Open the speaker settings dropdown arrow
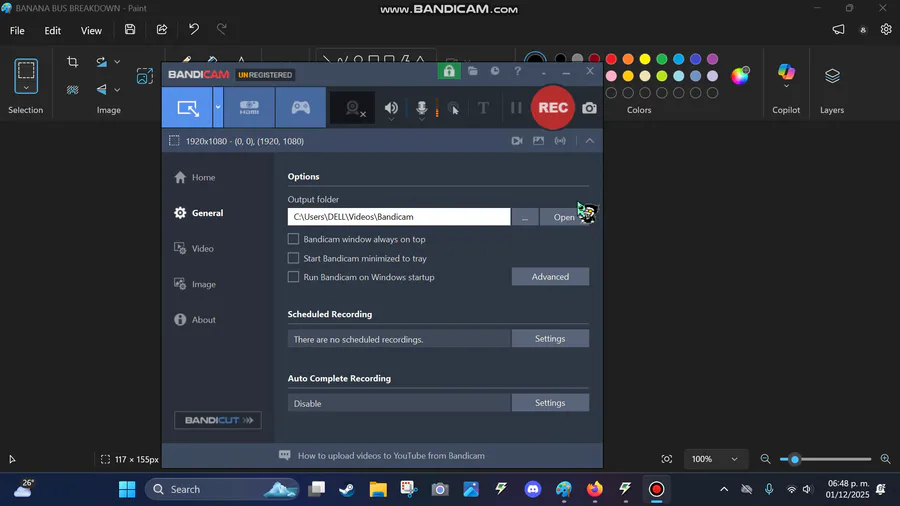This screenshot has height=506, width=900. (x=391, y=119)
